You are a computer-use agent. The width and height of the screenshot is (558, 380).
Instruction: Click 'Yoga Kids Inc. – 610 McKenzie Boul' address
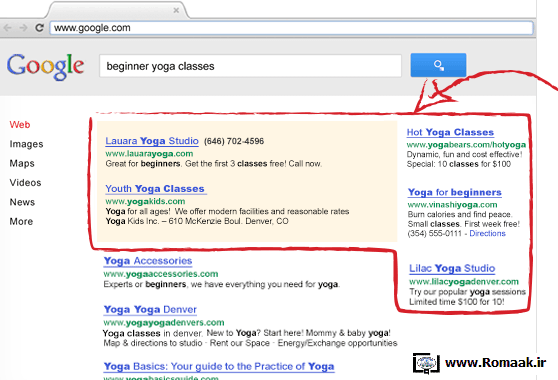pos(197,221)
